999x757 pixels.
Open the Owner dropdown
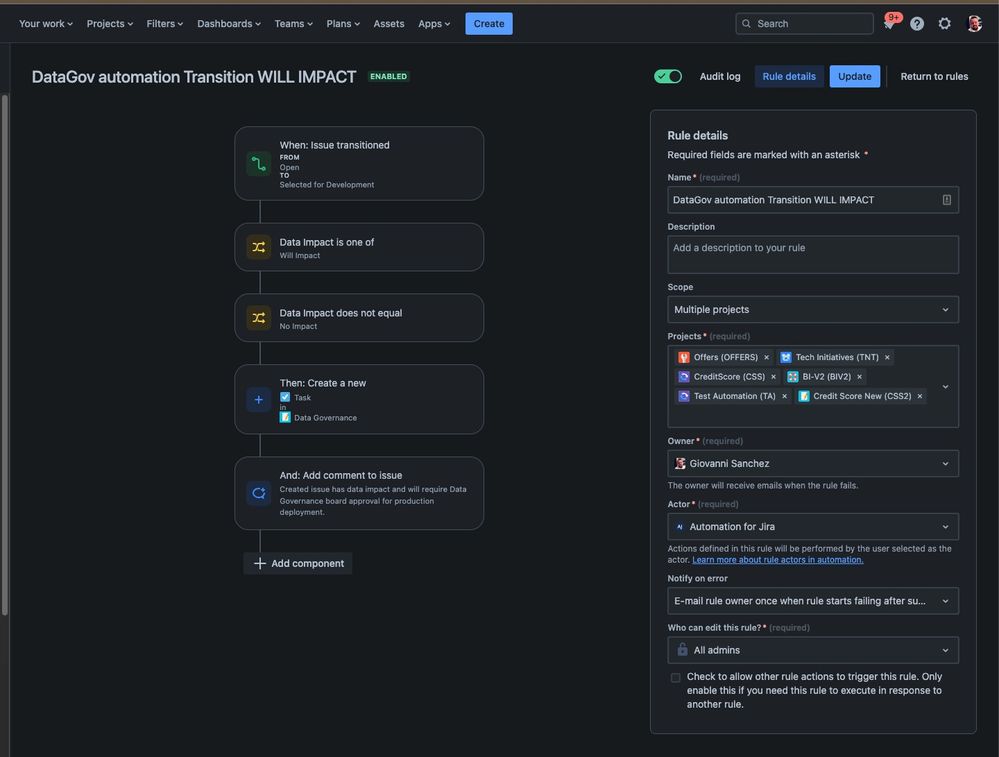click(813, 464)
